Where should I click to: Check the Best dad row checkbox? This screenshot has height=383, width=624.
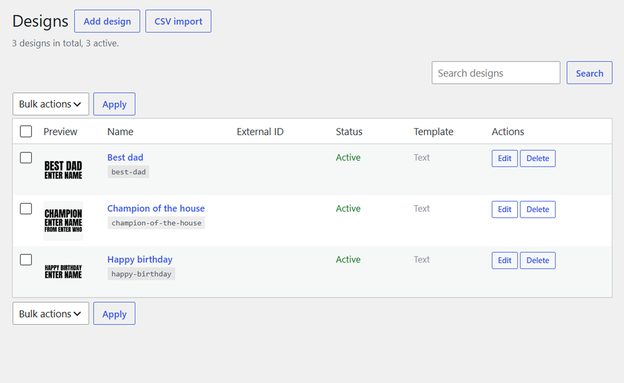pos(26,158)
